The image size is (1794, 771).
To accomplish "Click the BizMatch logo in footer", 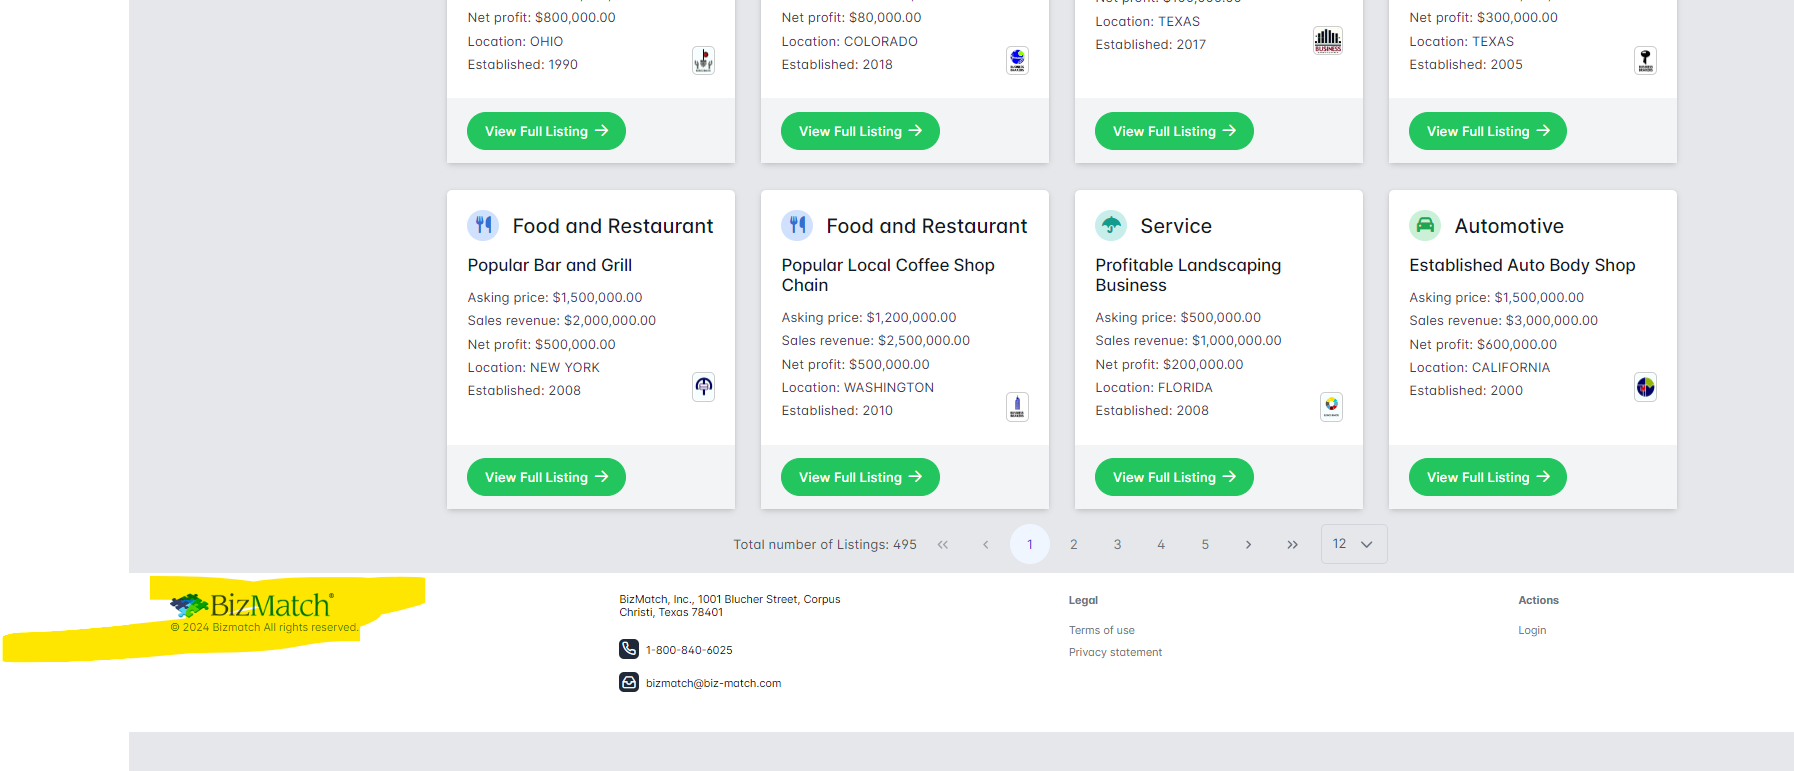I will point(252,605).
